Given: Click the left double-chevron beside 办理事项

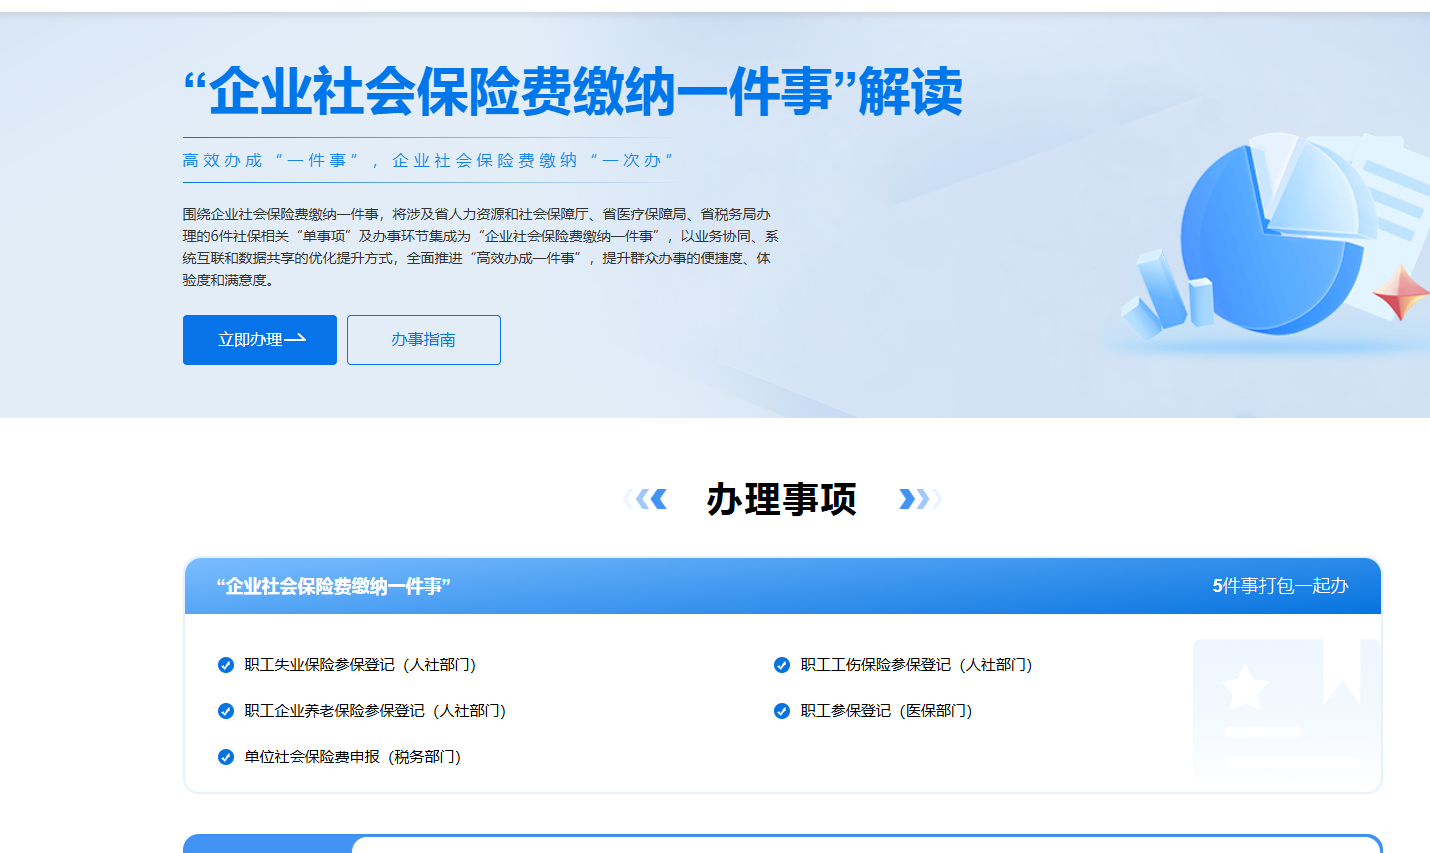Looking at the screenshot, I should click(647, 499).
